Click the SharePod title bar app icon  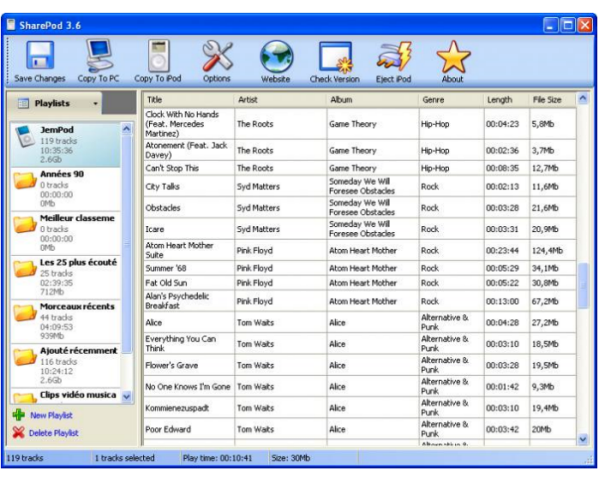pos(11,25)
